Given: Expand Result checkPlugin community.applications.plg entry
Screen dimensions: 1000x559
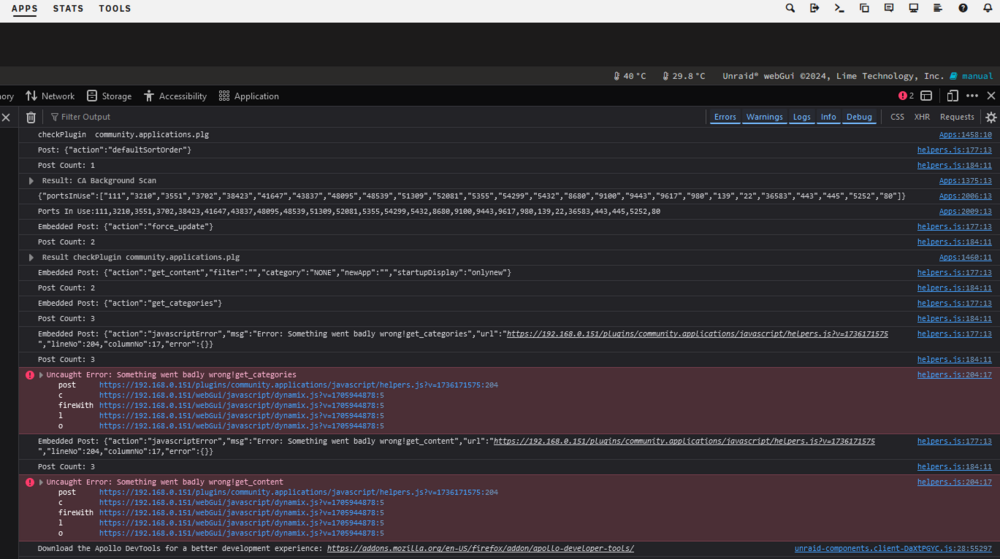Looking at the screenshot, I should (x=31, y=258).
